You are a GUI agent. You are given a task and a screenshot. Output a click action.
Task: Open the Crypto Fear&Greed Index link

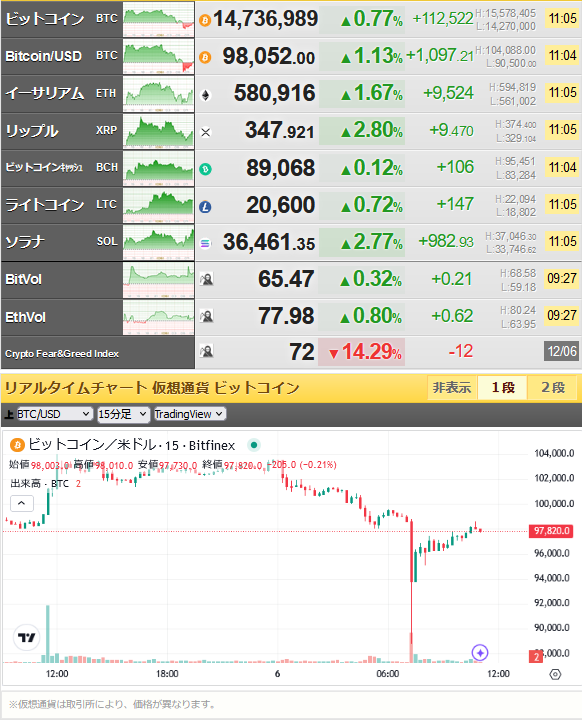[x=62, y=354]
